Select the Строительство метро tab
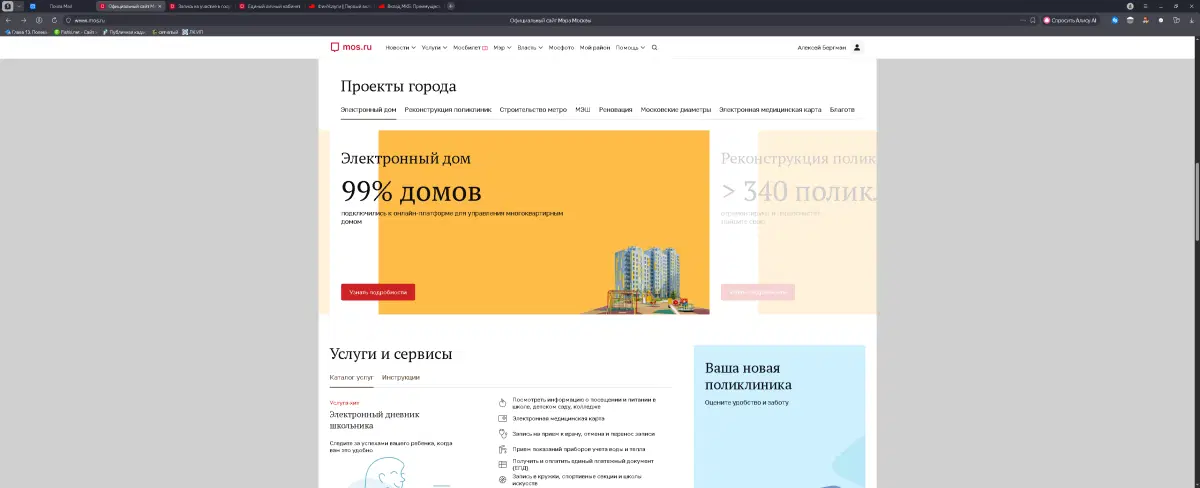Screen dimensions: 1200x488 533,110
